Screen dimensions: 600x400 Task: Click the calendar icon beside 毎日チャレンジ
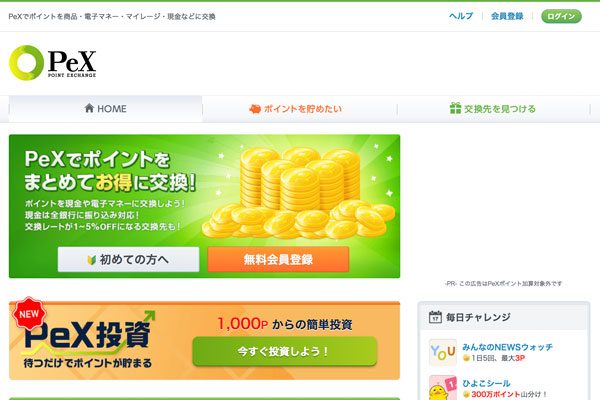click(x=435, y=317)
